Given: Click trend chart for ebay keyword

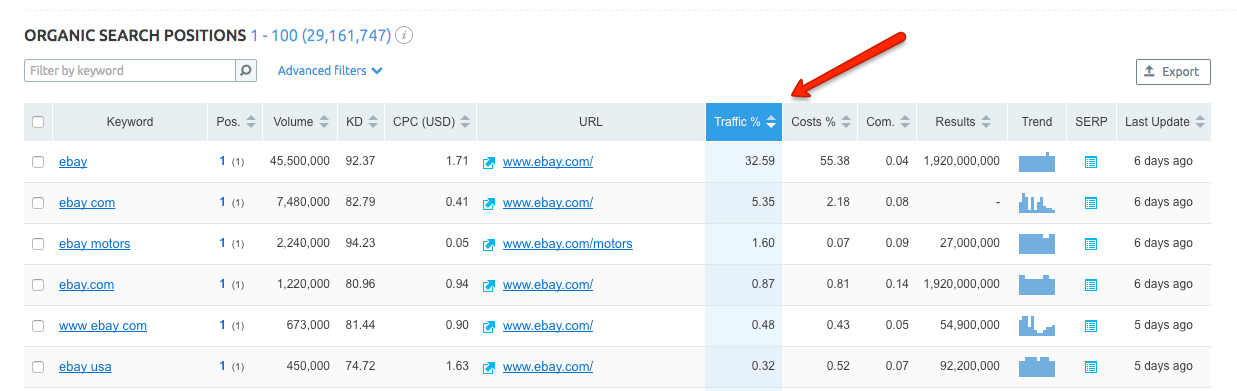Looking at the screenshot, I should (1037, 162).
